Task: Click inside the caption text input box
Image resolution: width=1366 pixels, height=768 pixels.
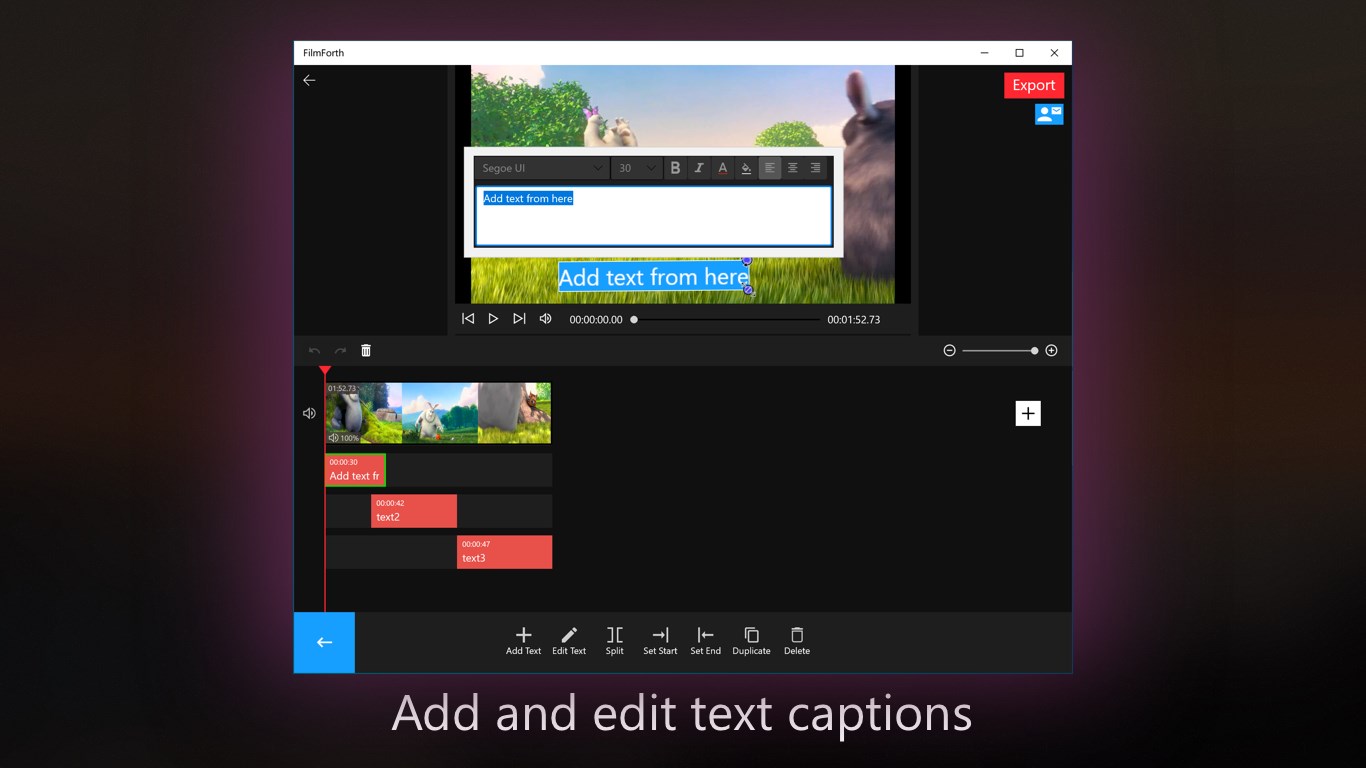Action: pos(653,216)
